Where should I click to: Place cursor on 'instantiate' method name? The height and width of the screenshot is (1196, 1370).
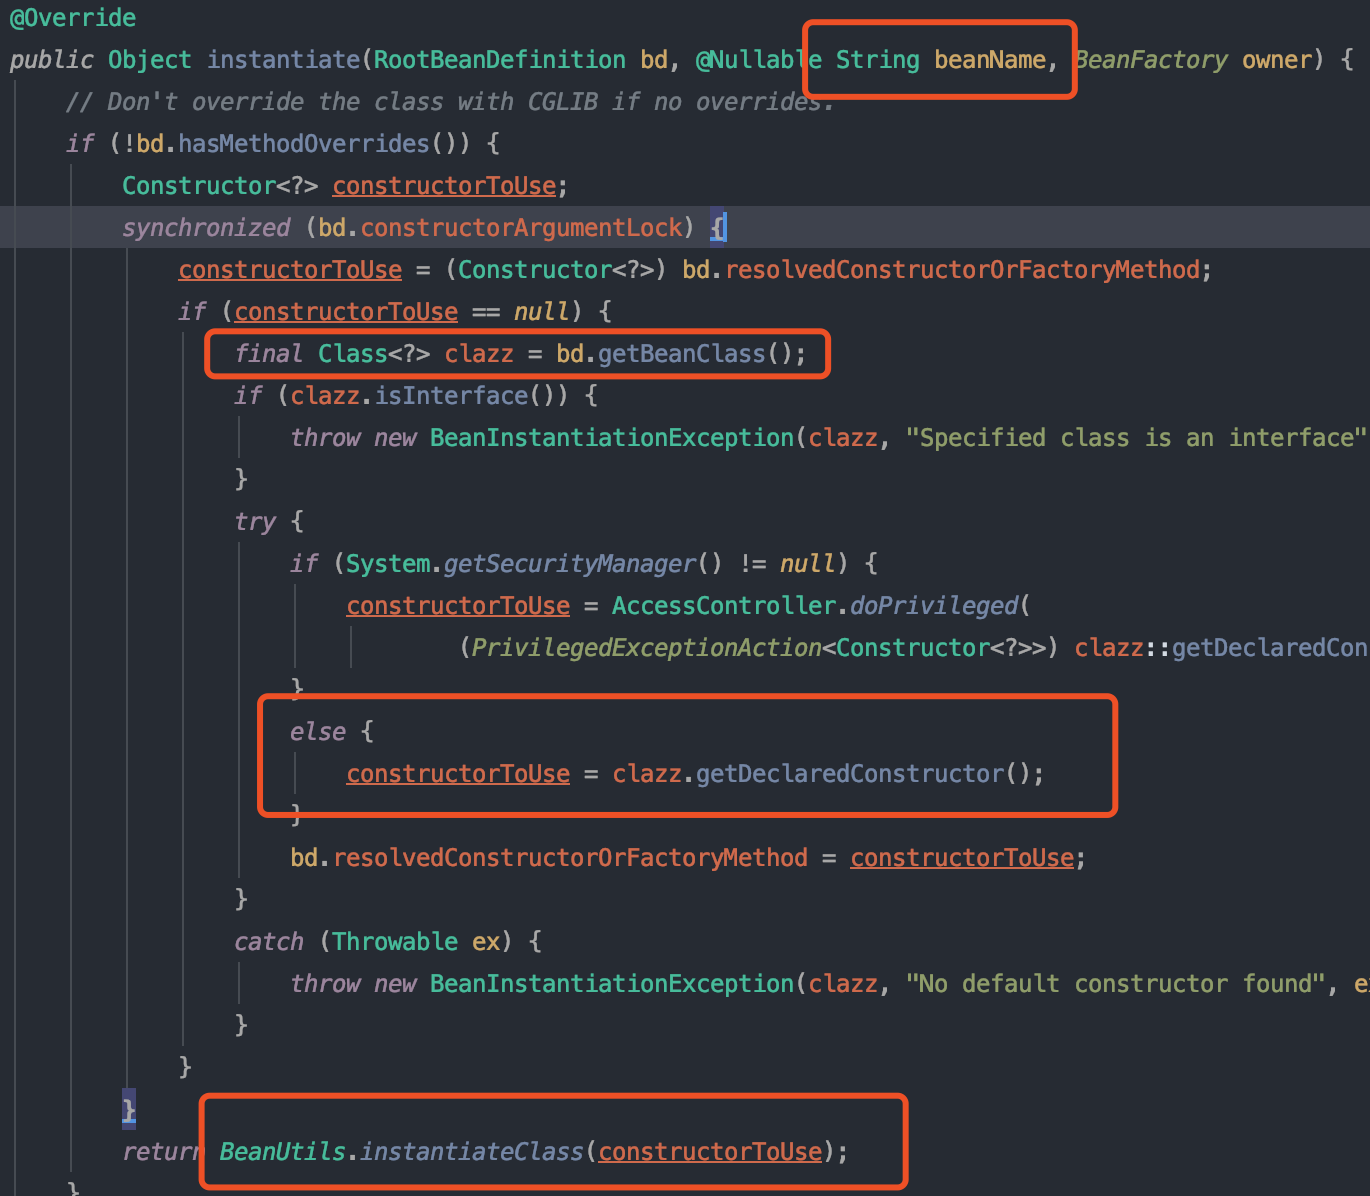(x=283, y=60)
